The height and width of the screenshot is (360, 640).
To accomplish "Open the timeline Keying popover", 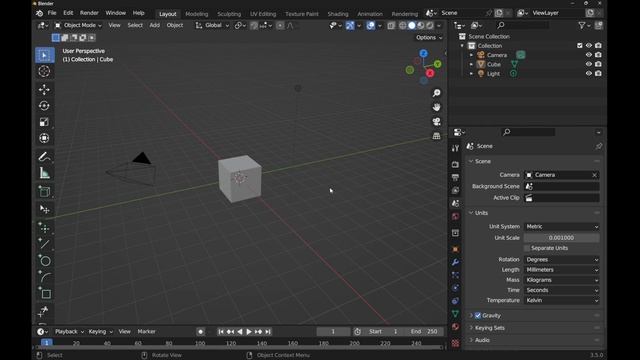I will pos(100,332).
